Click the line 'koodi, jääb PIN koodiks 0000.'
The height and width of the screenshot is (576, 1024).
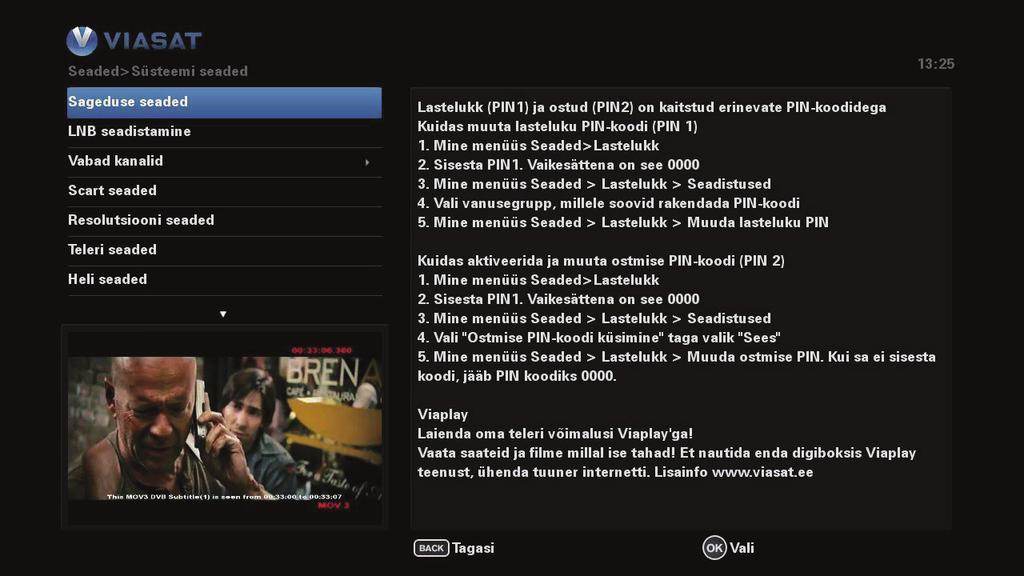click(x=517, y=376)
